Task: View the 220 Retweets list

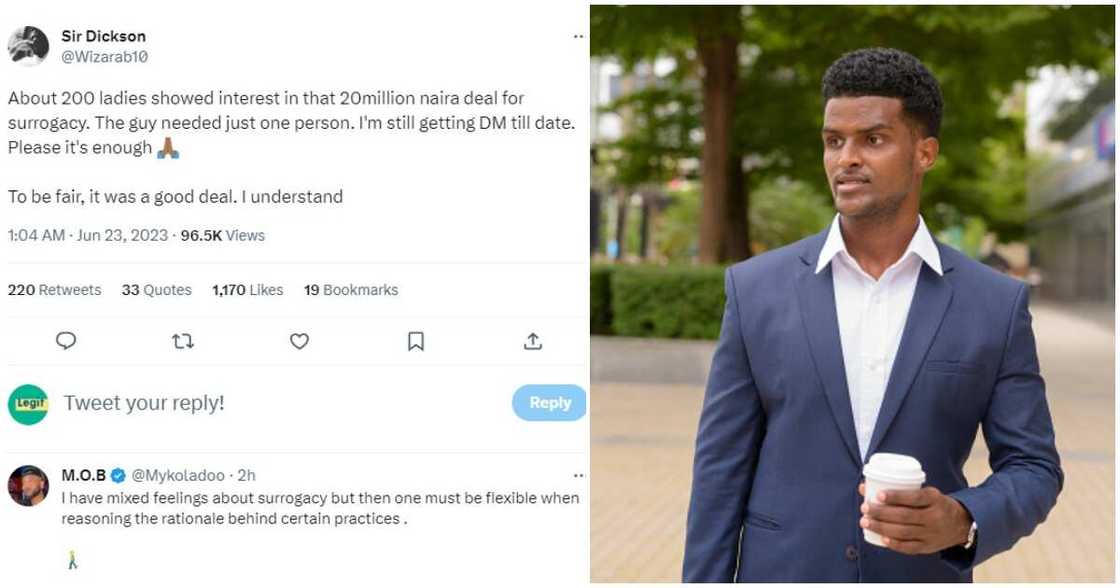Action: coord(54,290)
